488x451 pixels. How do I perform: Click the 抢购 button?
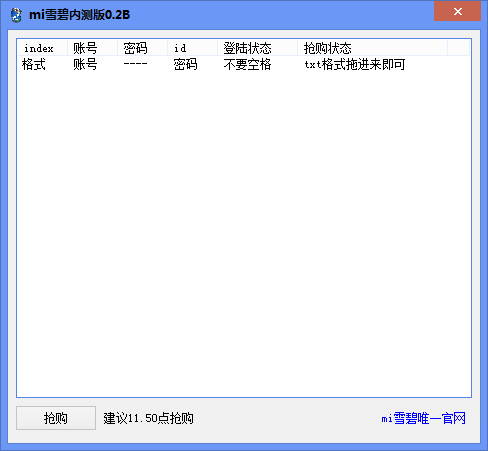point(56,418)
